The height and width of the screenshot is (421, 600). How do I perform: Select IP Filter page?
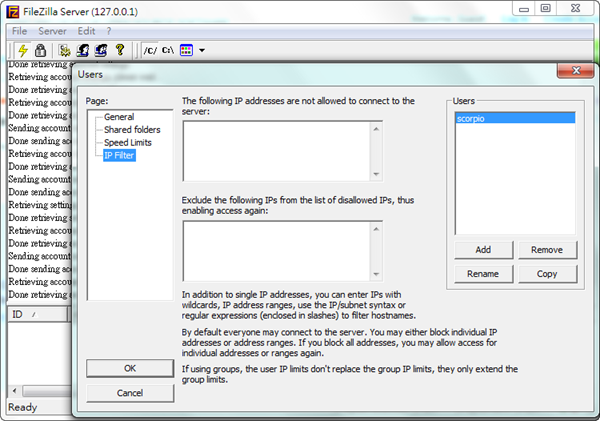(x=119, y=155)
